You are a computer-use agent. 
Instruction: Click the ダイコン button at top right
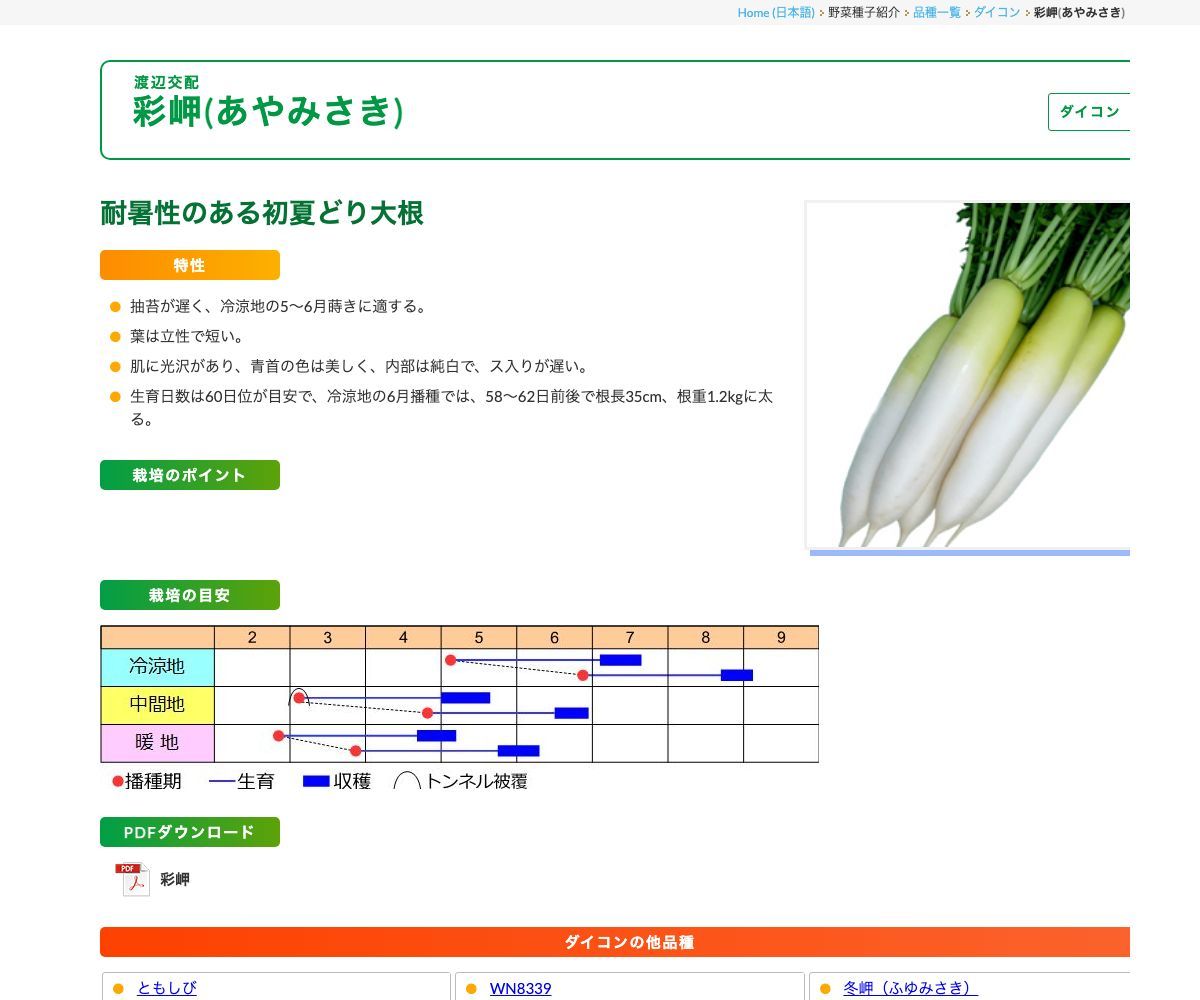coord(1090,112)
